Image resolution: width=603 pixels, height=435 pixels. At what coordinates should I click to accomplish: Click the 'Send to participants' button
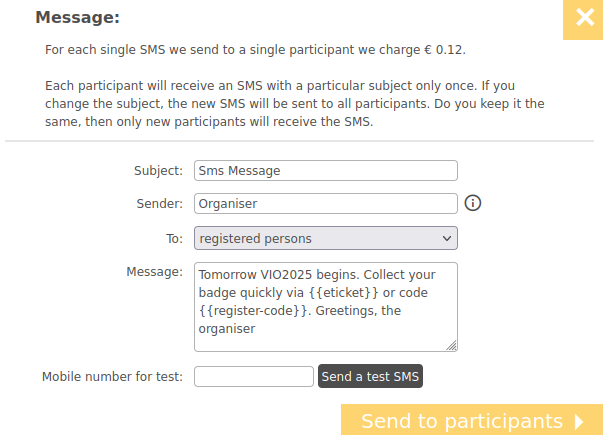click(472, 420)
